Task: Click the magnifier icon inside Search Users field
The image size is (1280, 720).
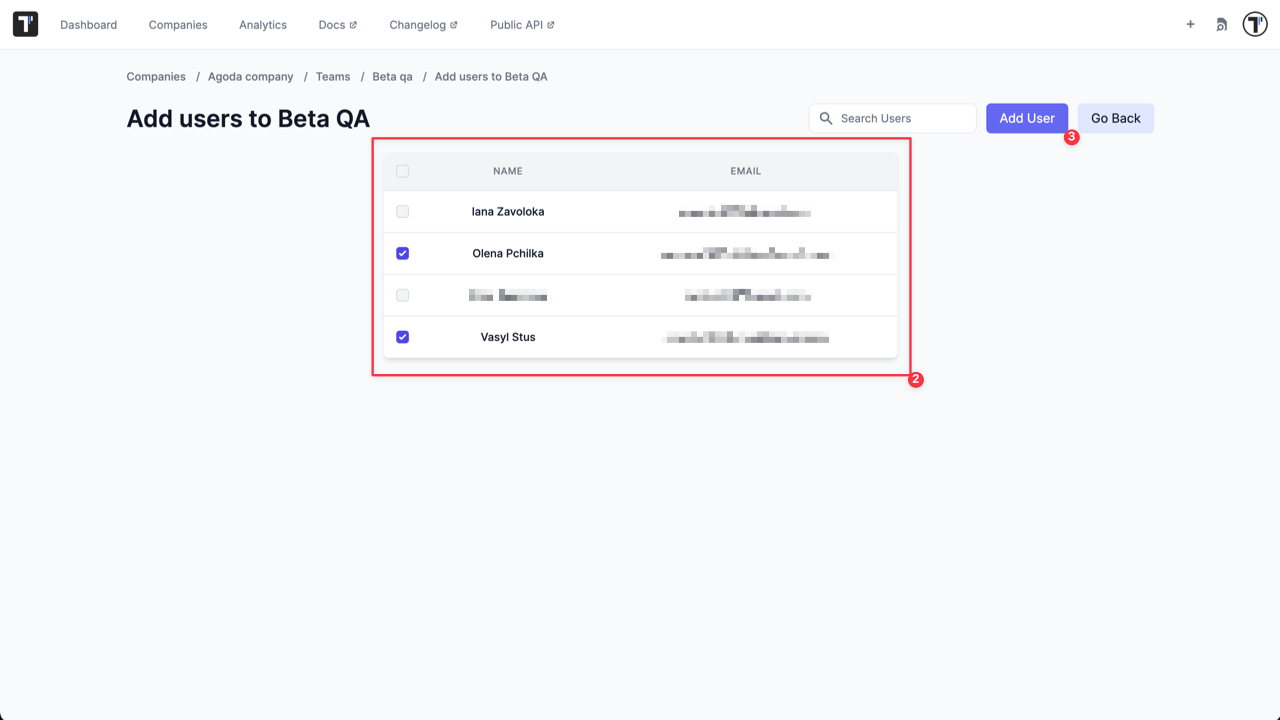Action: coord(827,118)
